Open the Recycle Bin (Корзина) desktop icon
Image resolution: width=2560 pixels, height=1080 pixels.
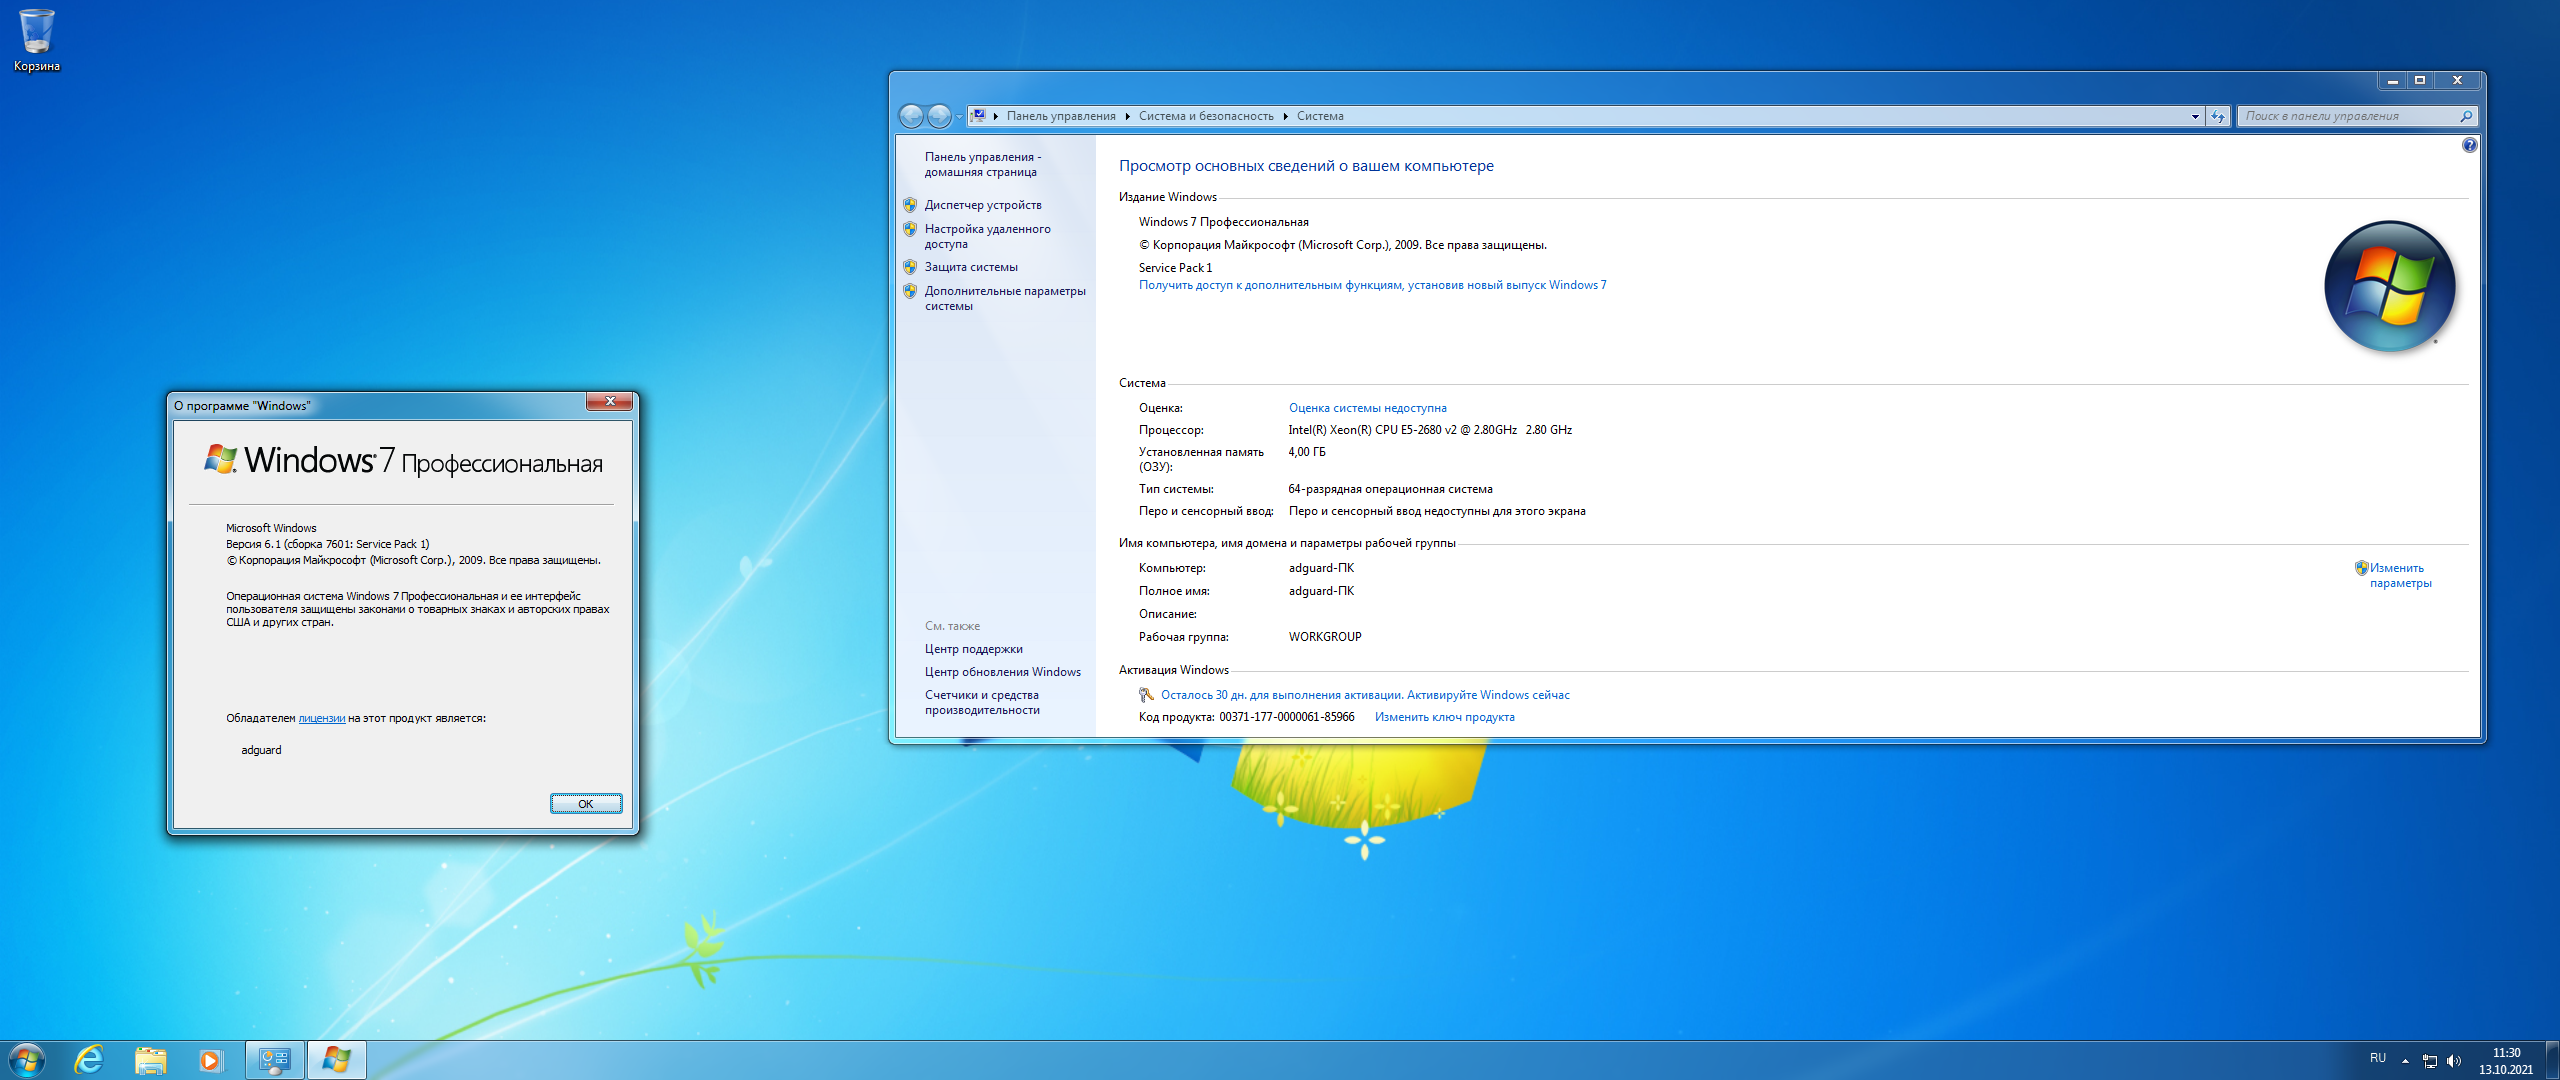(37, 40)
